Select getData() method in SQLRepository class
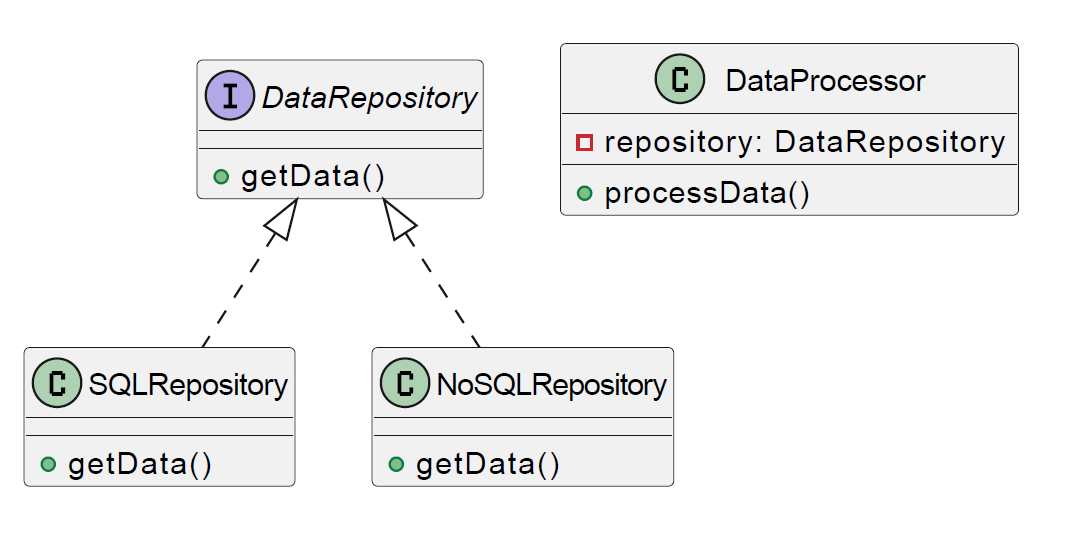 coord(140,465)
